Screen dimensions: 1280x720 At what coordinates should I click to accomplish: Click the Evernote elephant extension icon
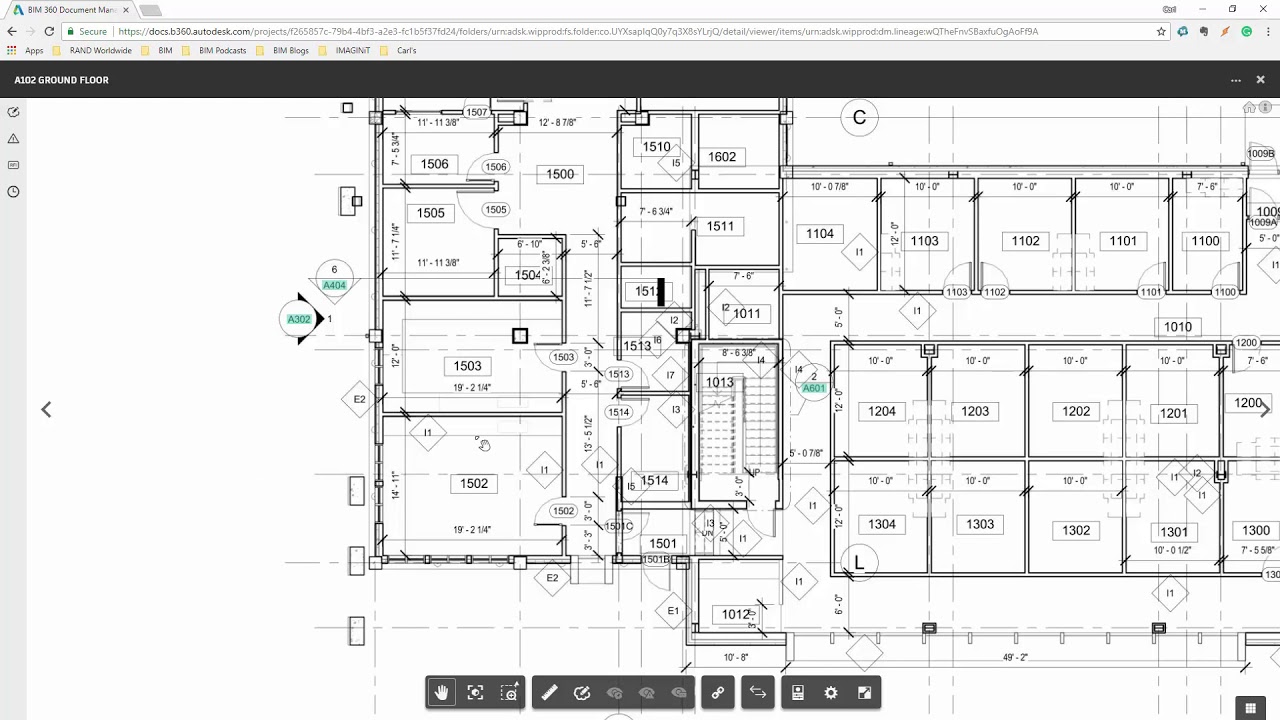1204,31
